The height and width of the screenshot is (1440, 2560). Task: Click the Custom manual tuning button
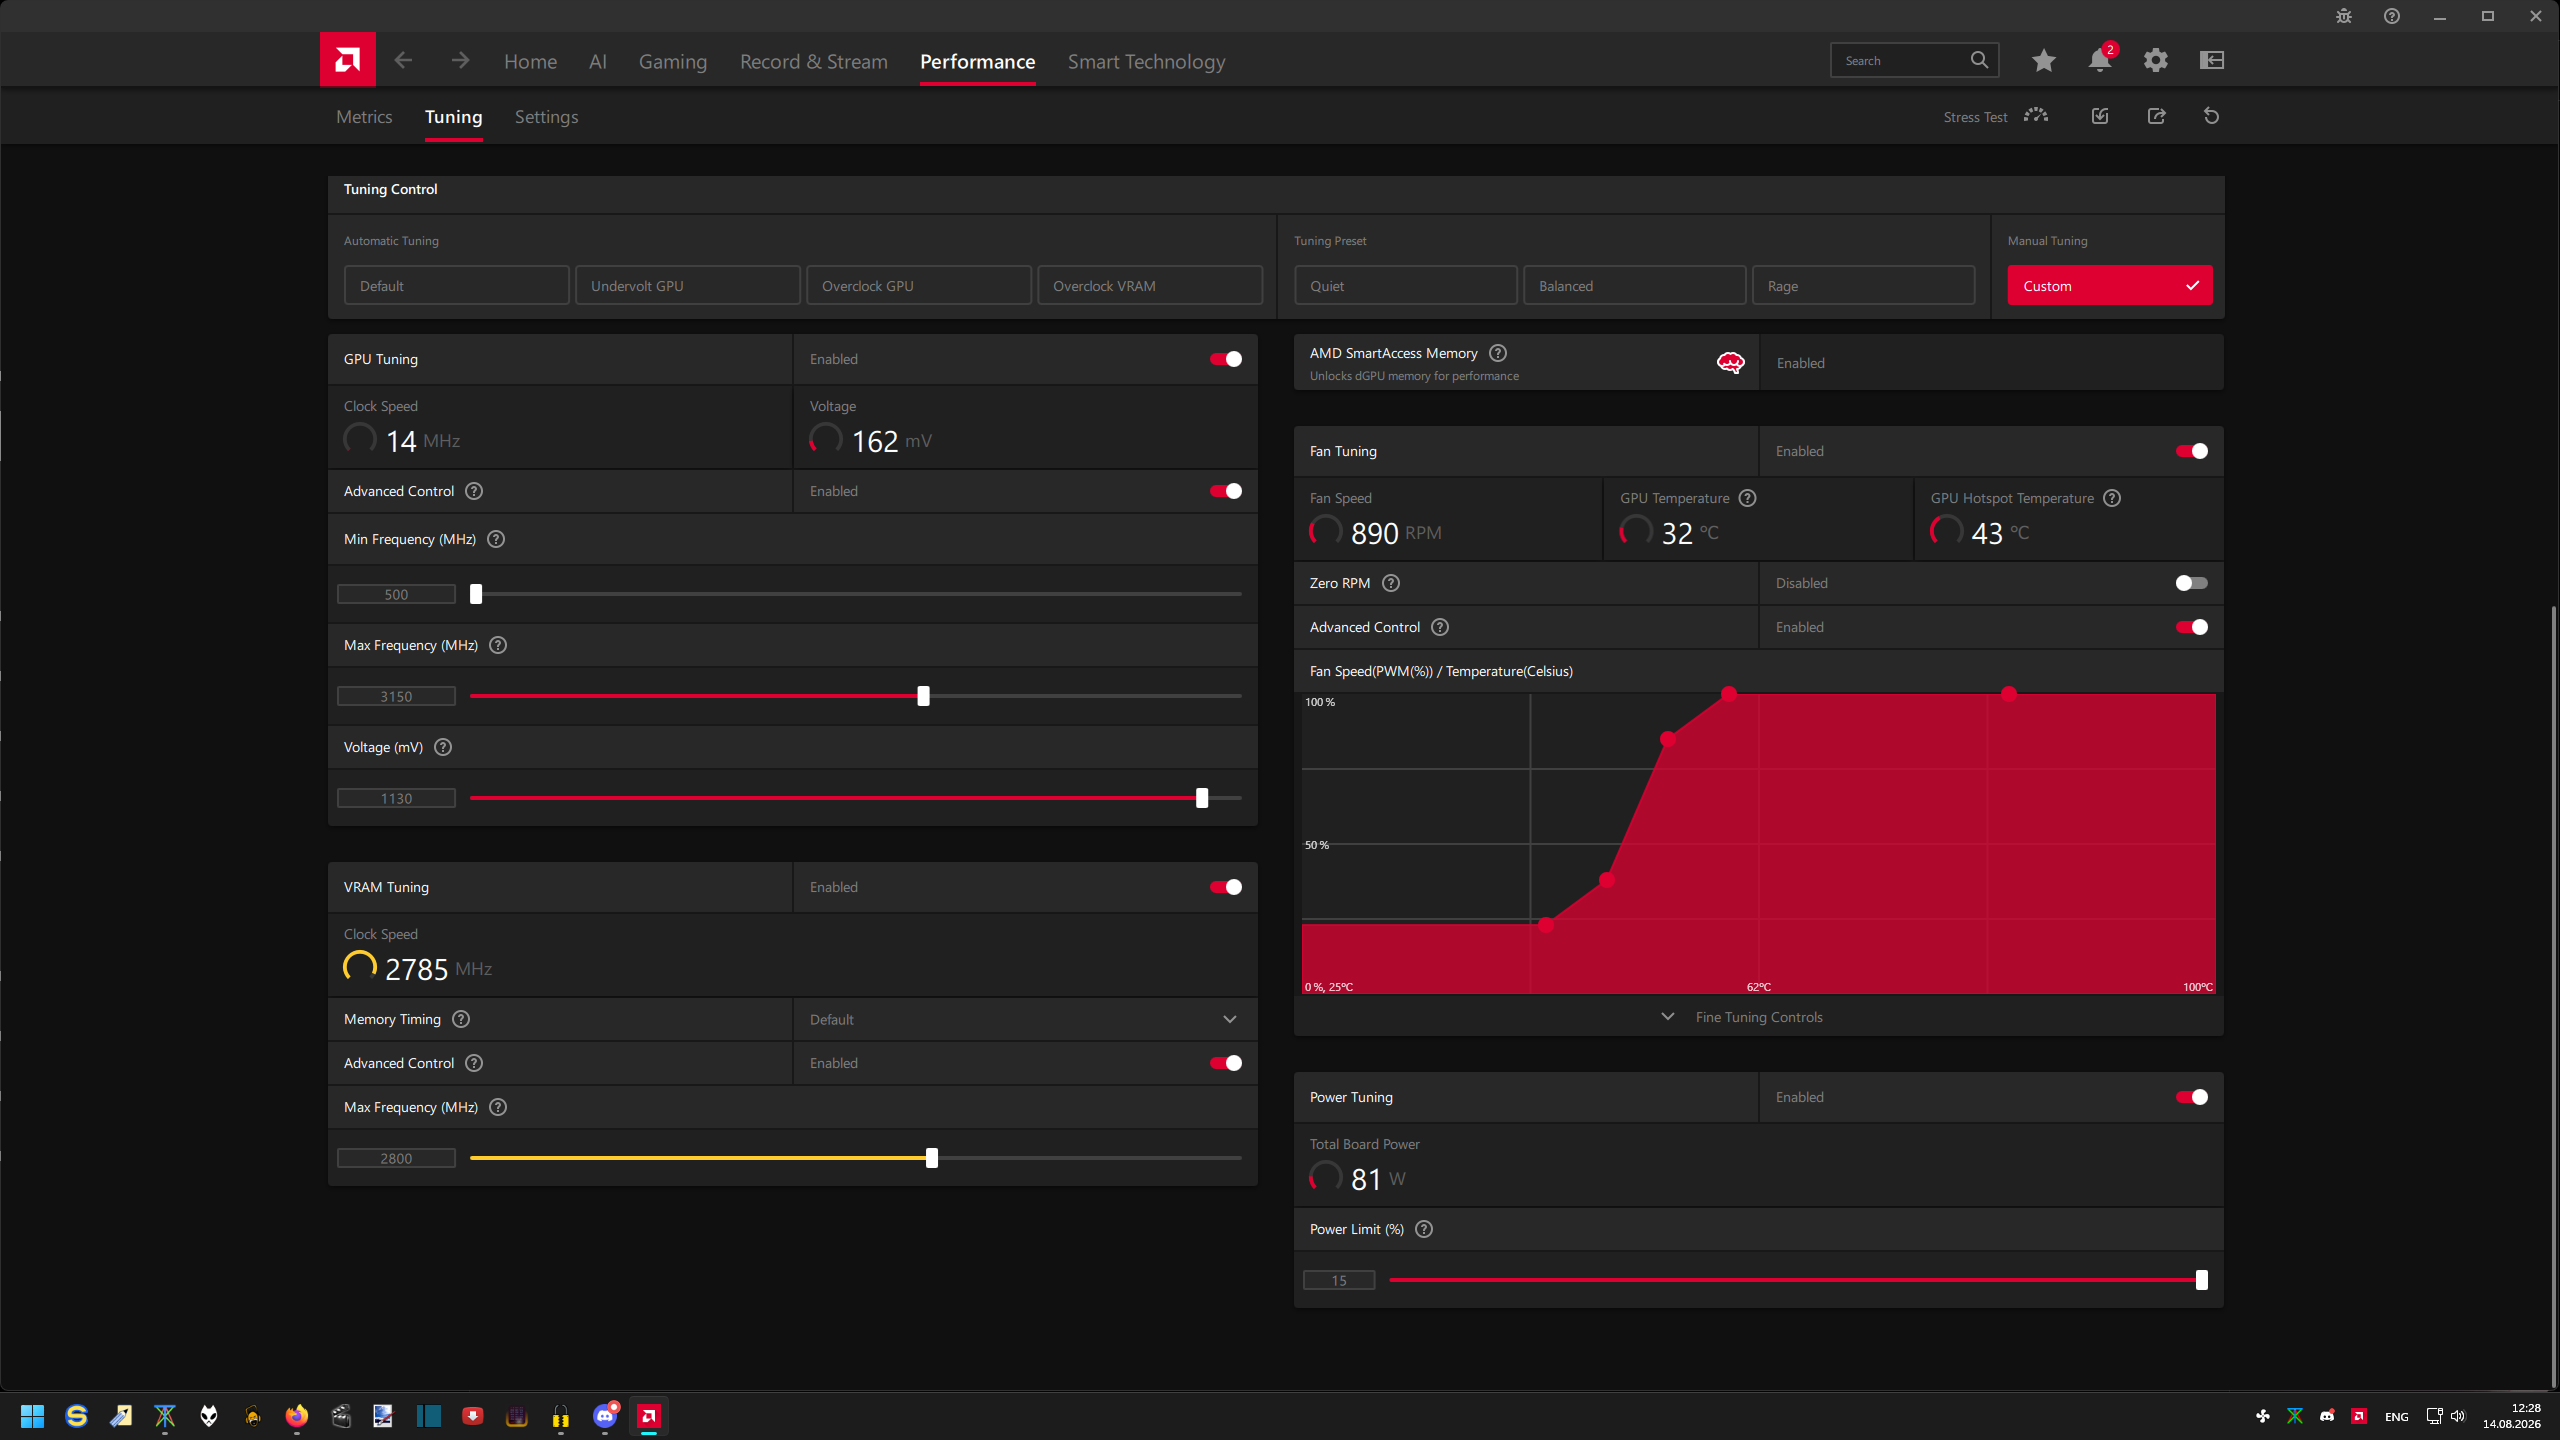tap(2110, 285)
